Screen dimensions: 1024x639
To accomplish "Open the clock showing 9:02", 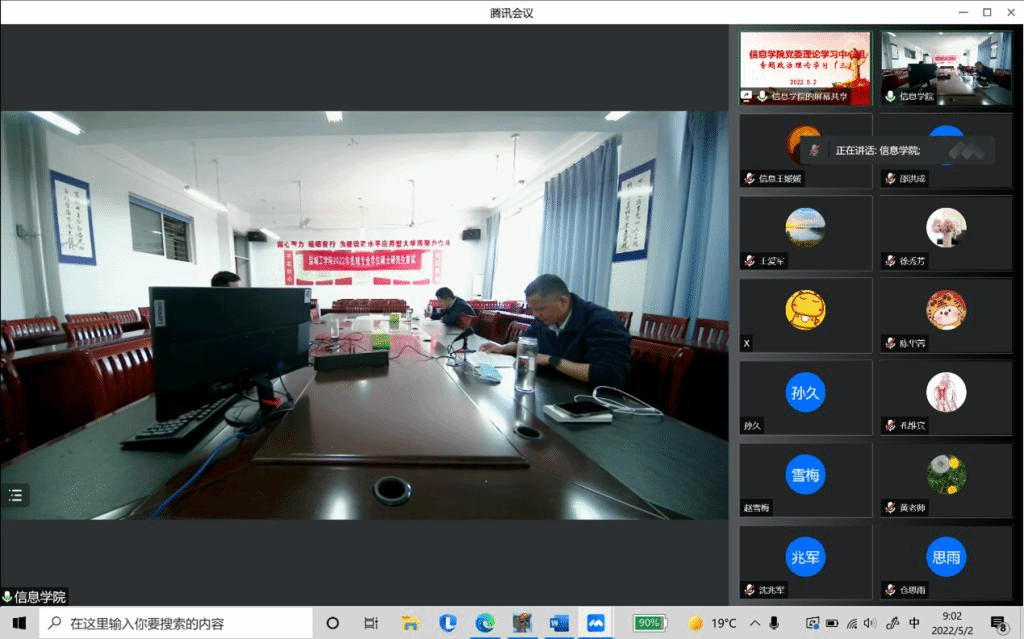I will [953, 623].
